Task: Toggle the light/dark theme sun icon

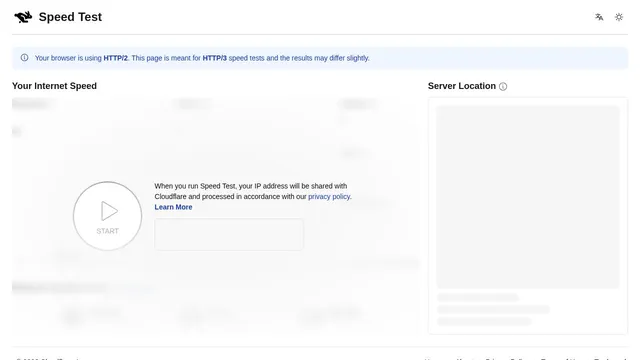Action: 619,17
